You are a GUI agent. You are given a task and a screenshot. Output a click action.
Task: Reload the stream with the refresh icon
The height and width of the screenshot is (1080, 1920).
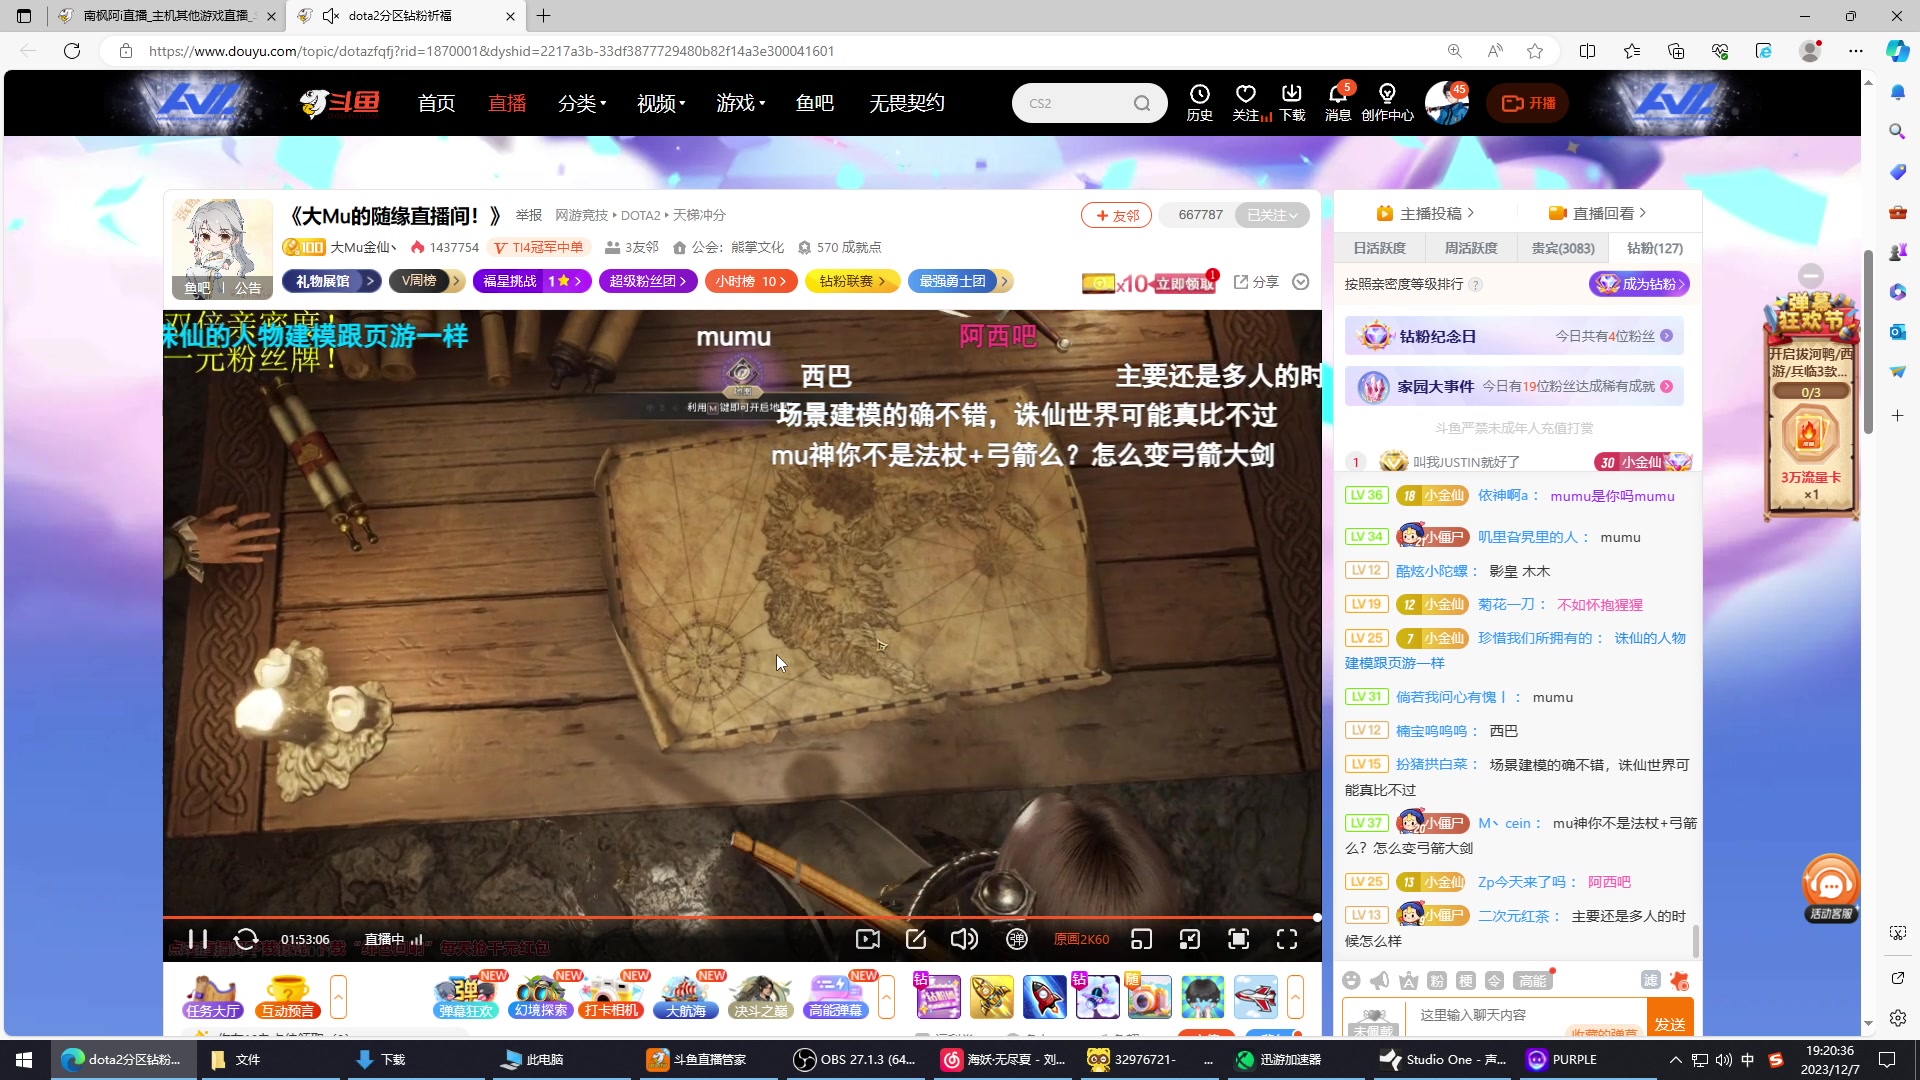246,939
